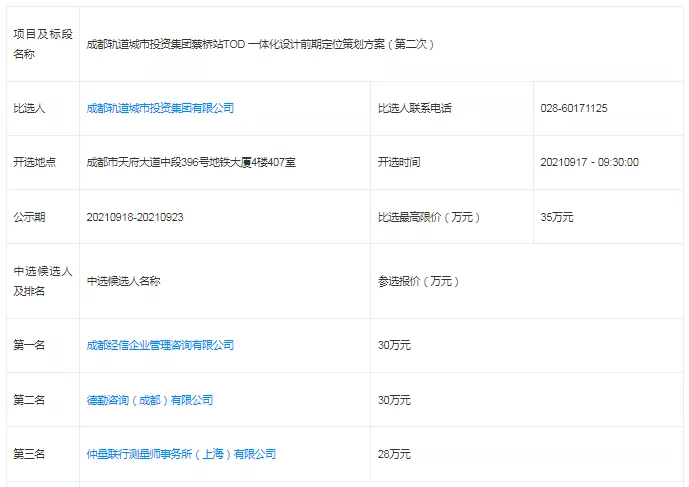The width and height of the screenshot is (689, 487).
Task: Select publicity period 20210918-20210923
Action: tap(135, 217)
